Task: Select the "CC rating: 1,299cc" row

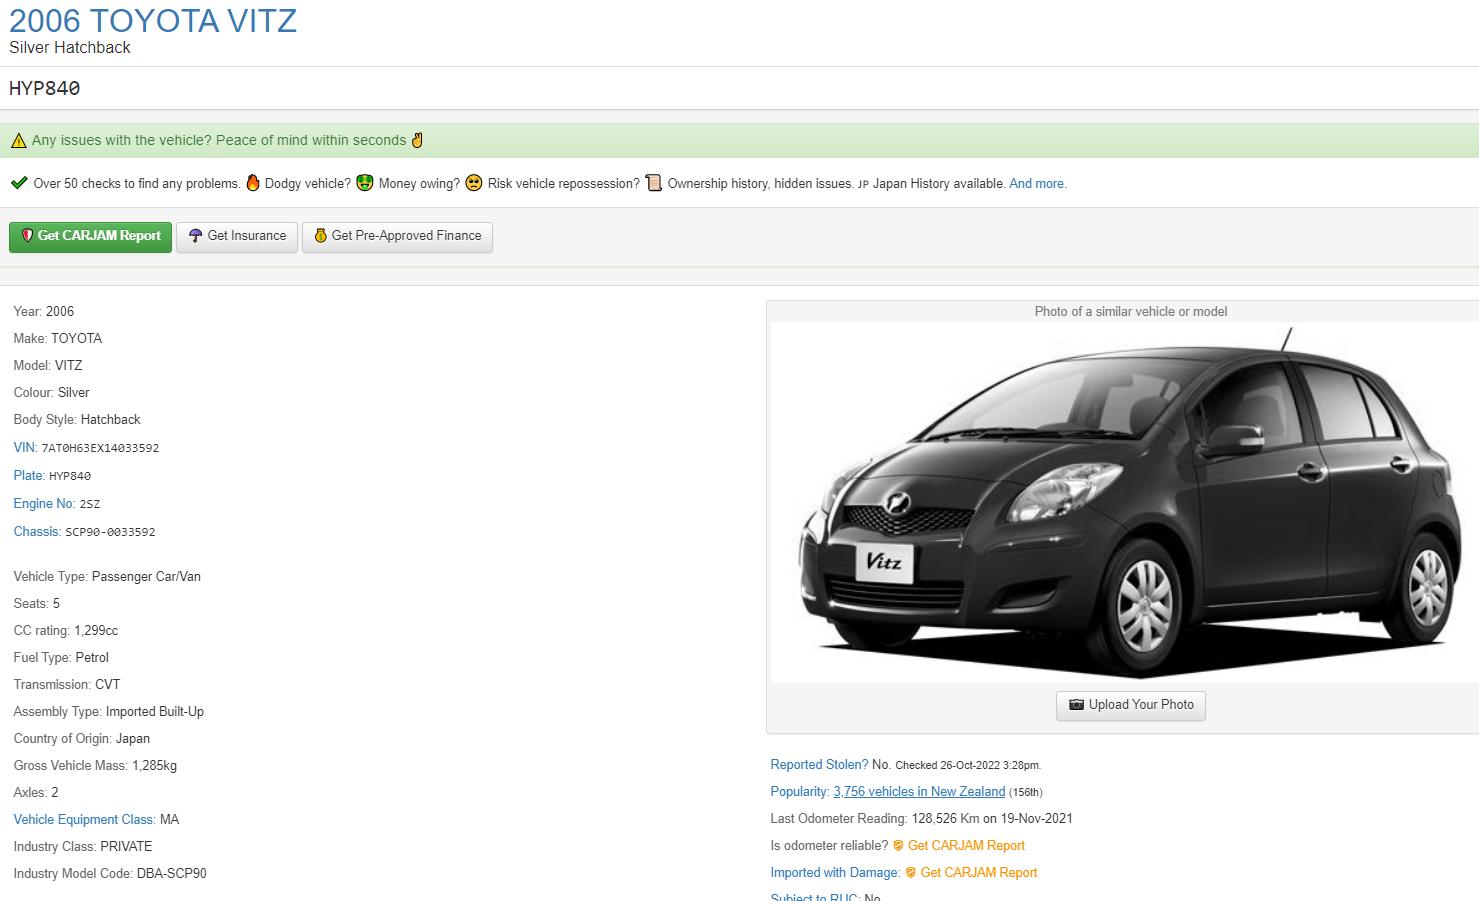Action: [x=66, y=630]
